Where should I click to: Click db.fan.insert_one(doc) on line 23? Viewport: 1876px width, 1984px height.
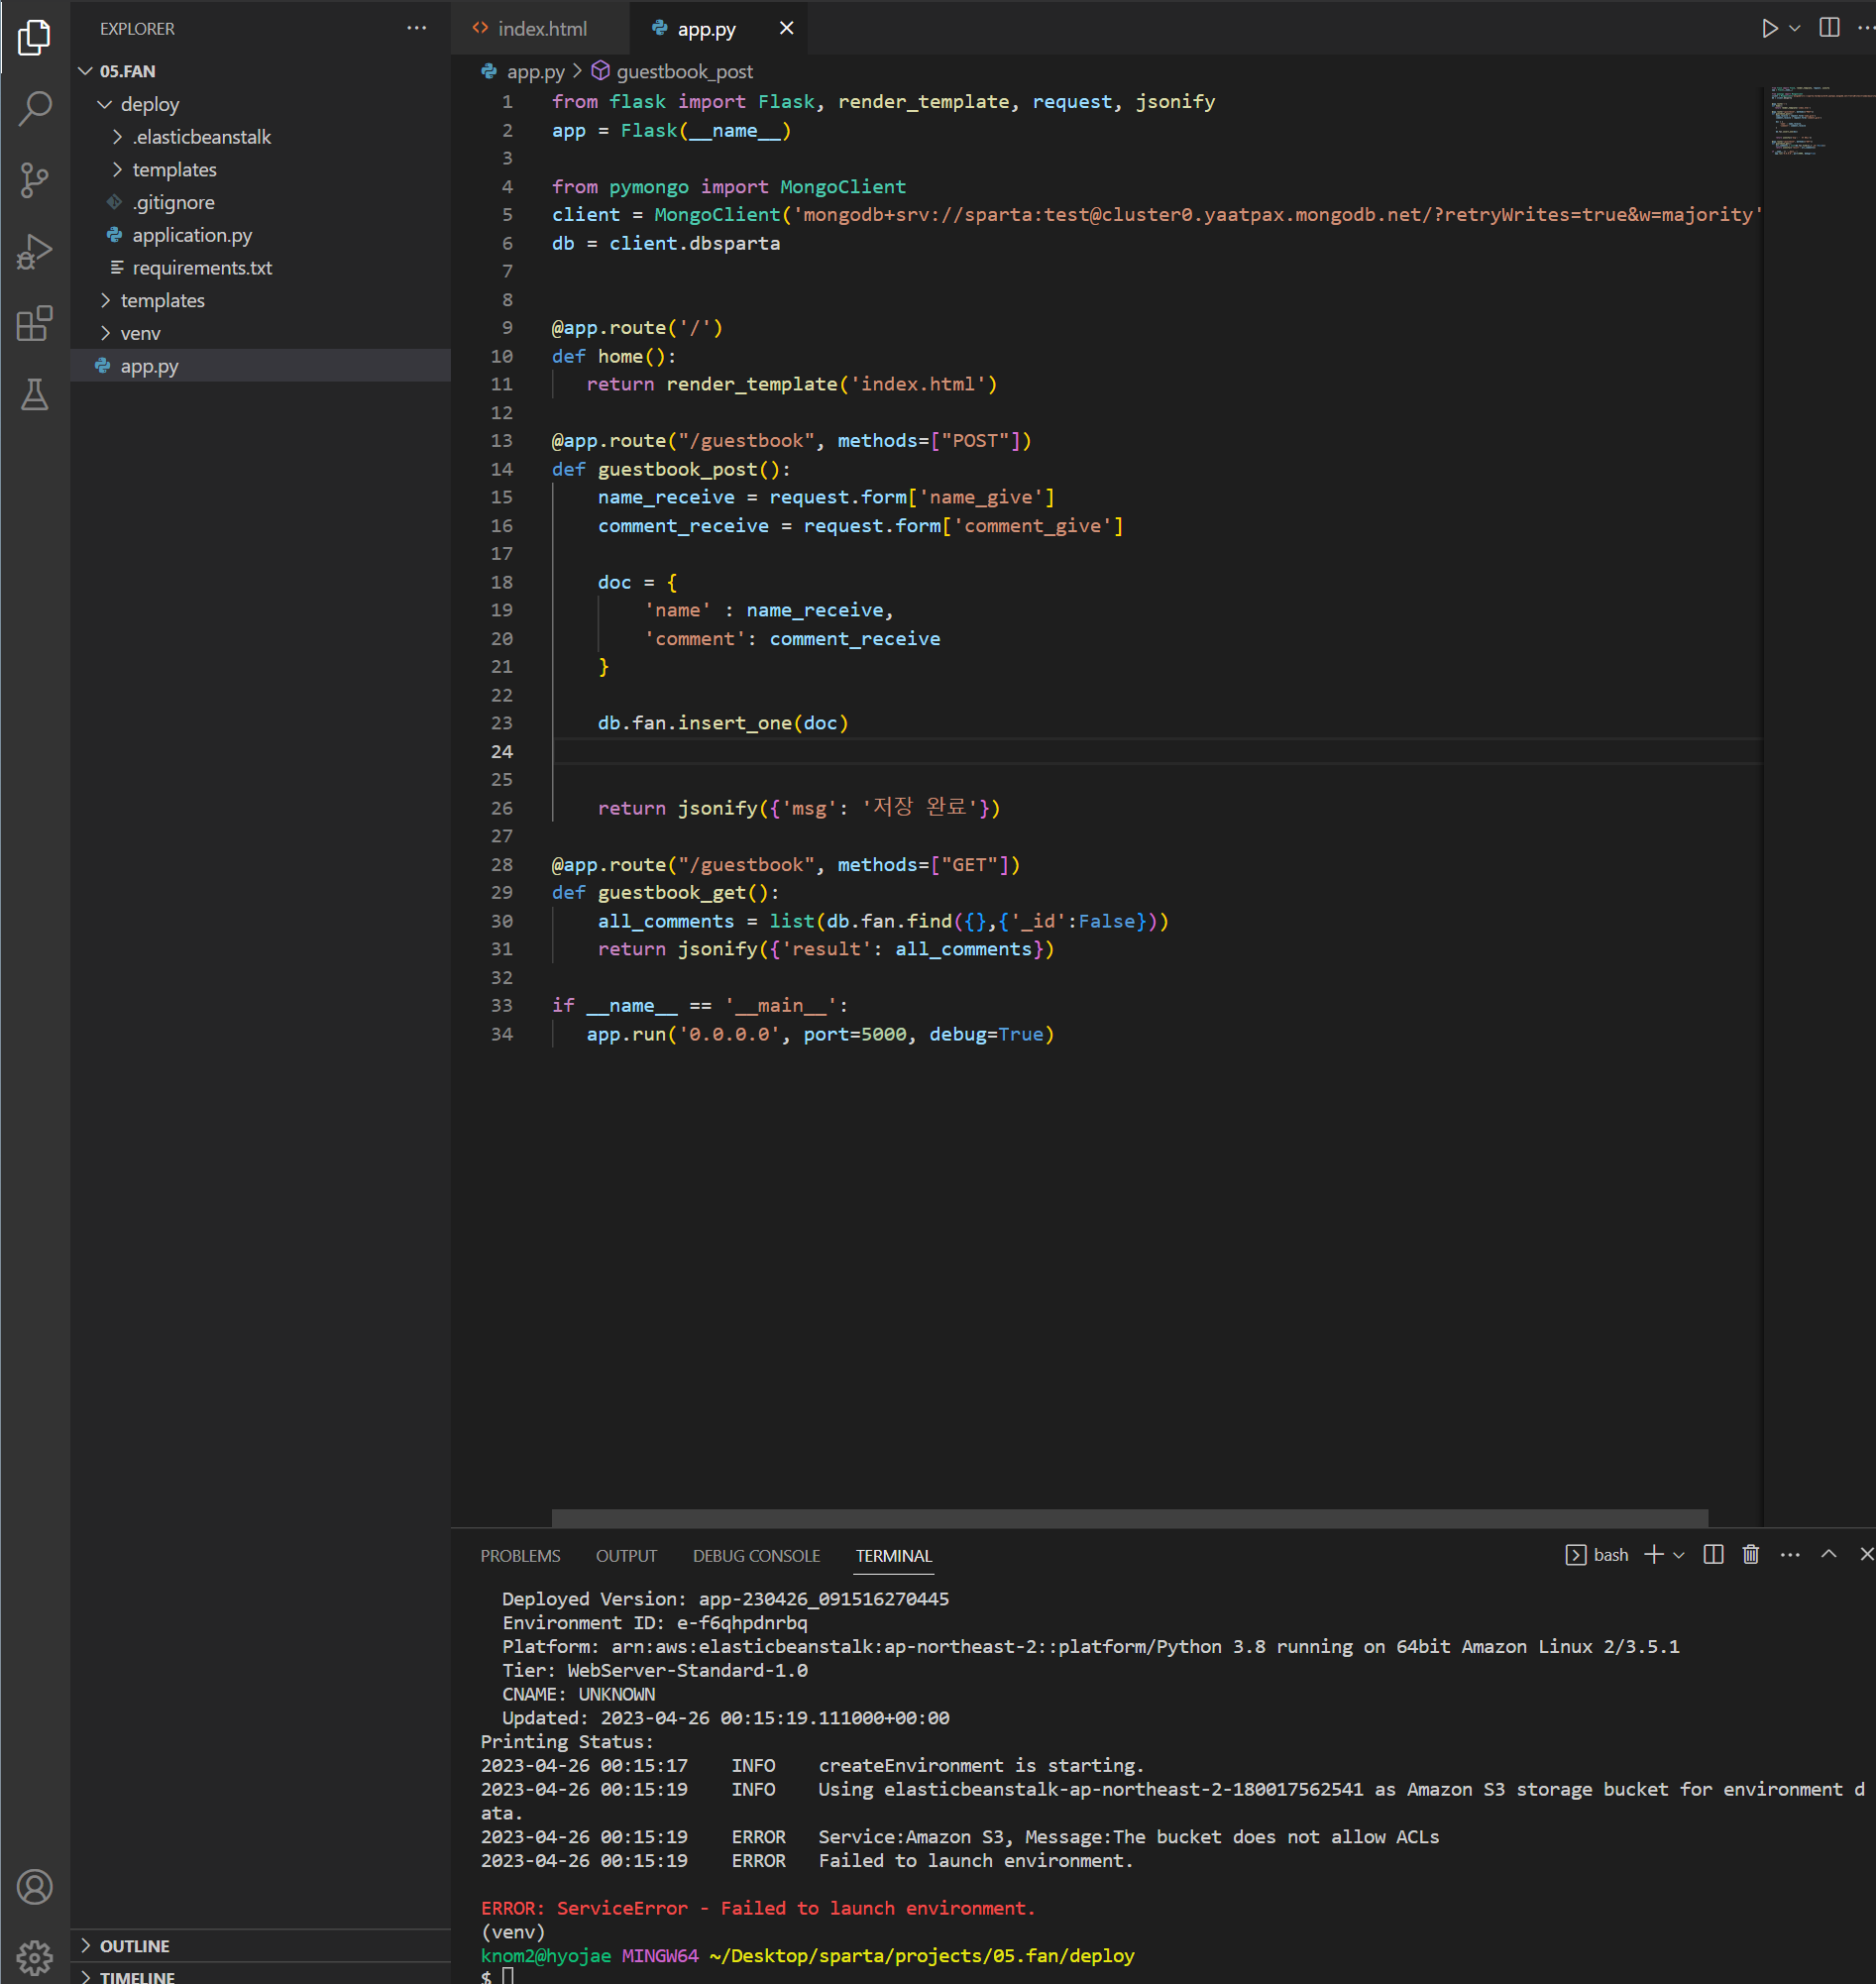723,723
